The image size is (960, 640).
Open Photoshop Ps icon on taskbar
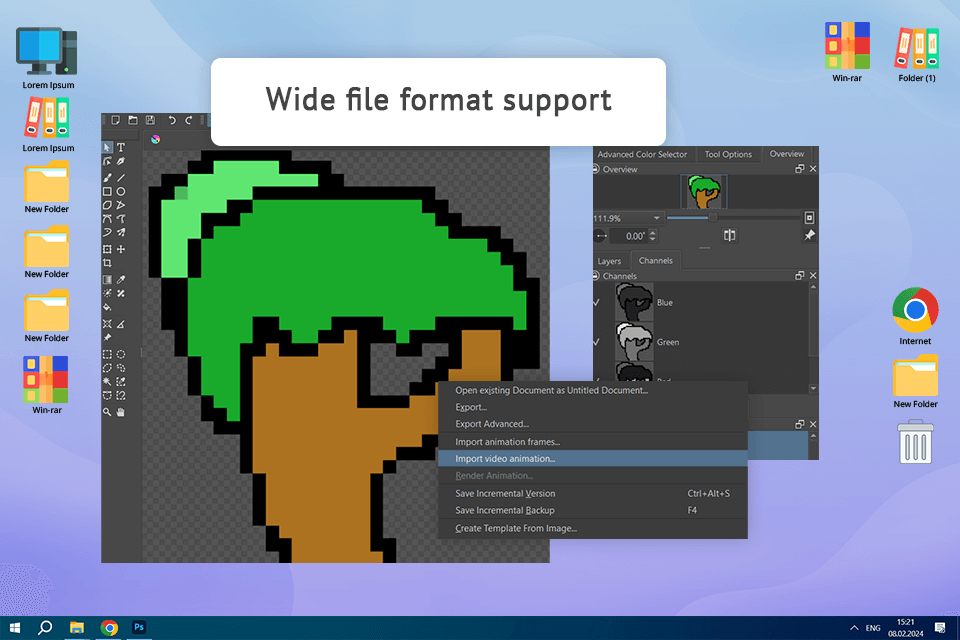(x=139, y=628)
